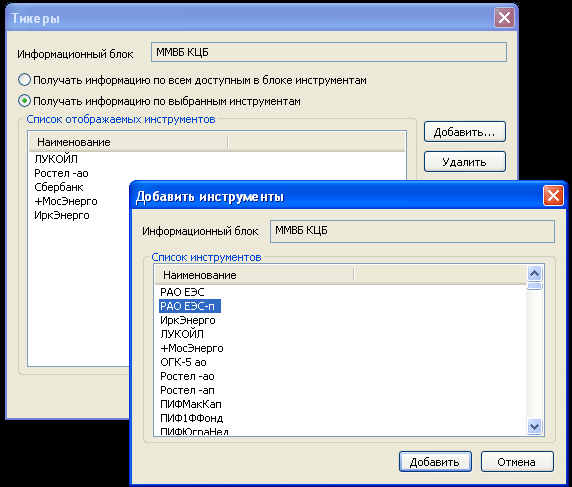
Task: Click scroll down arrow in instruments list
Action: pos(534,426)
